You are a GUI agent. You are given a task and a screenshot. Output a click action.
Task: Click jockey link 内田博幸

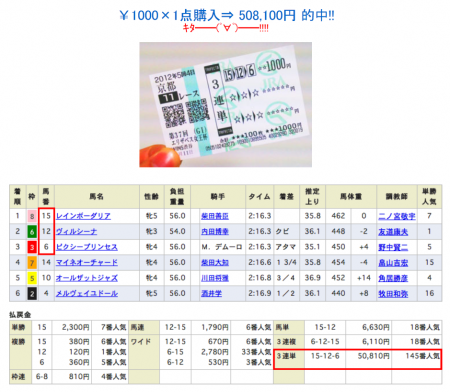pyautogui.click(x=215, y=231)
